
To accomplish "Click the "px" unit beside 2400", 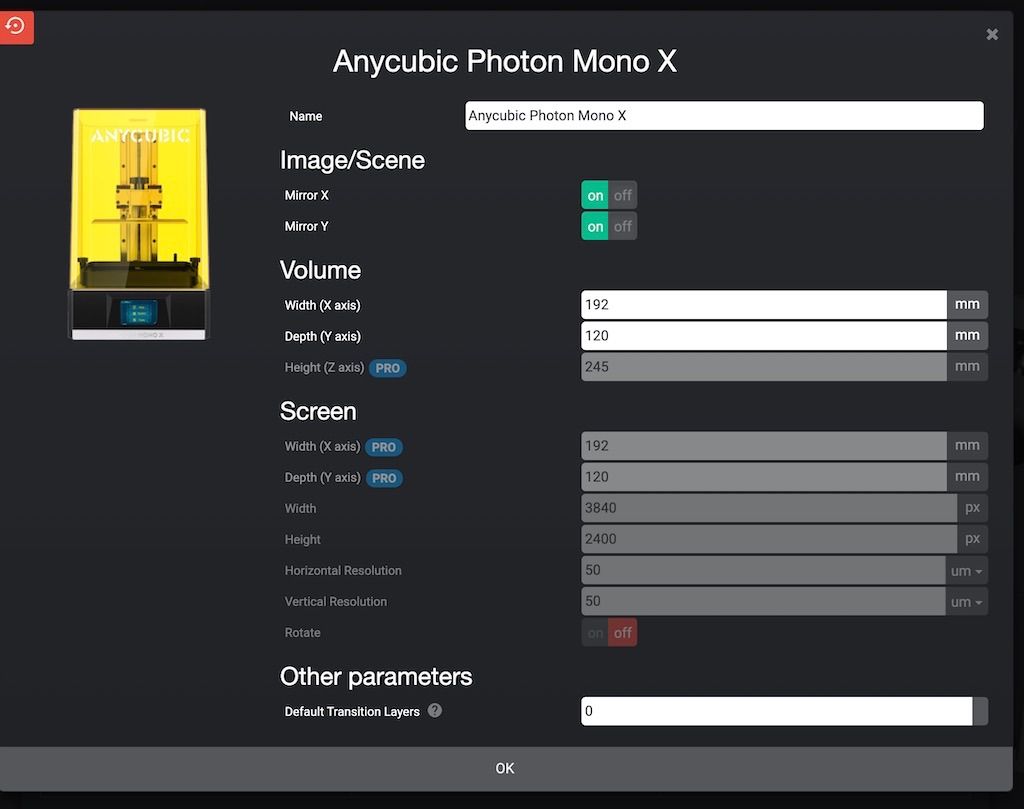I will click(x=972, y=539).
